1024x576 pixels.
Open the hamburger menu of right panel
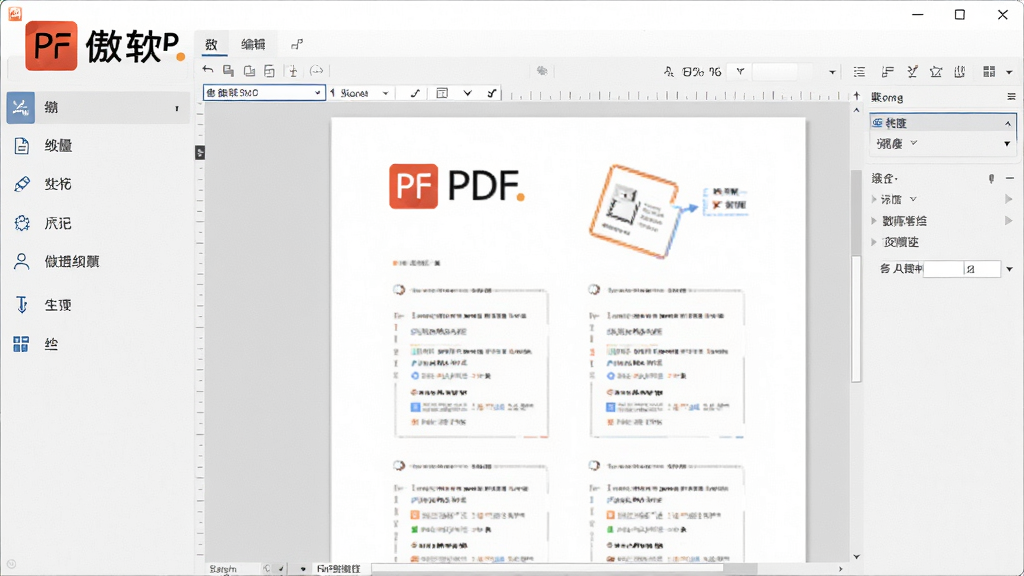coord(1011,97)
